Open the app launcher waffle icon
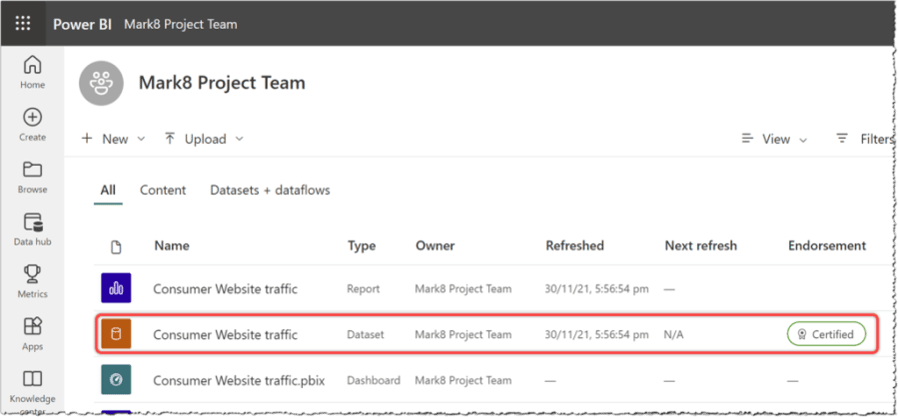This screenshot has width=898, height=417. [23, 23]
